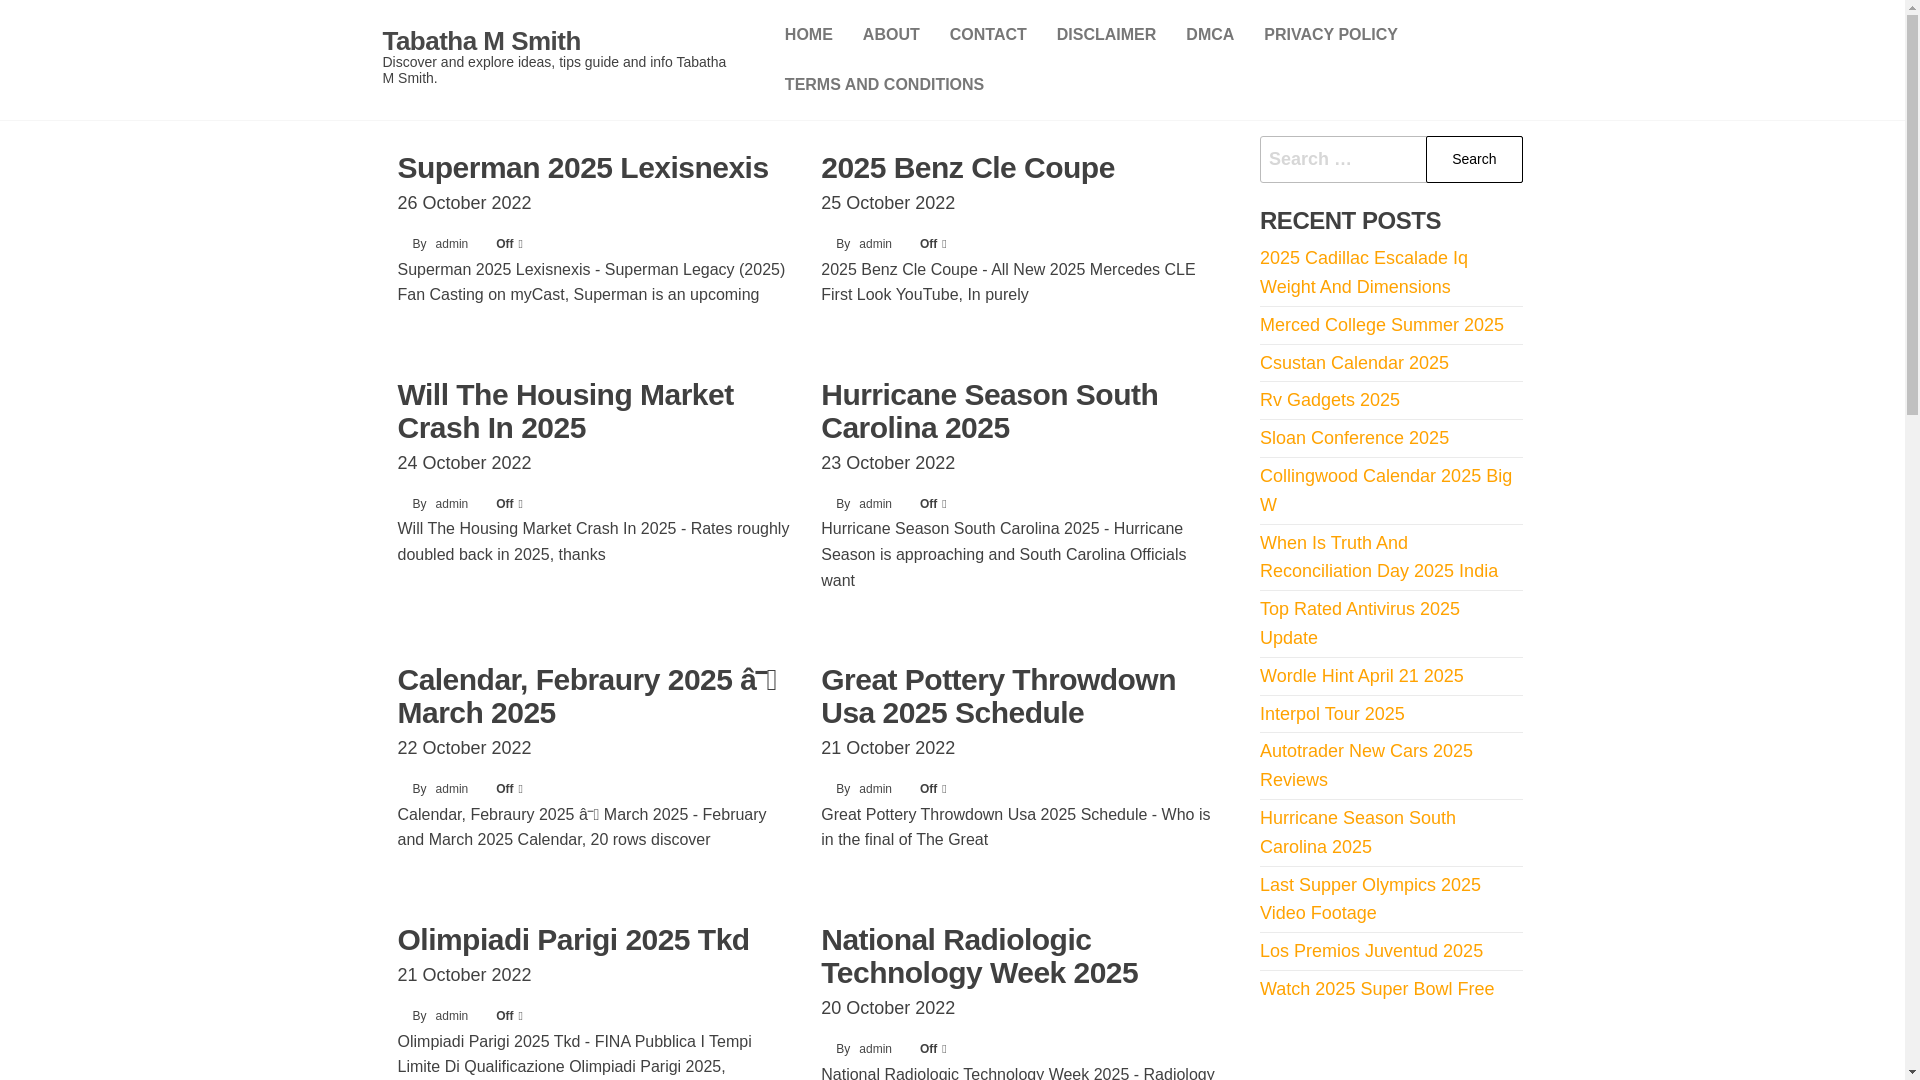Open recent post 2025 Cadillac Escalade Iq Weight
The width and height of the screenshot is (1920, 1080).
pos(1363,272)
